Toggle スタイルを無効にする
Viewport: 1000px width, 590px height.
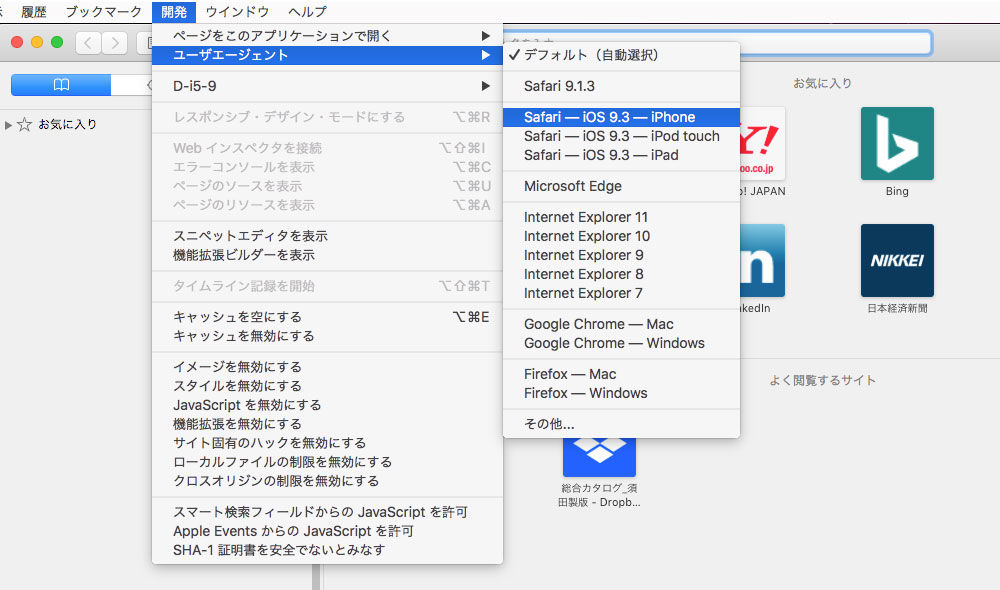pyautogui.click(x=327, y=386)
